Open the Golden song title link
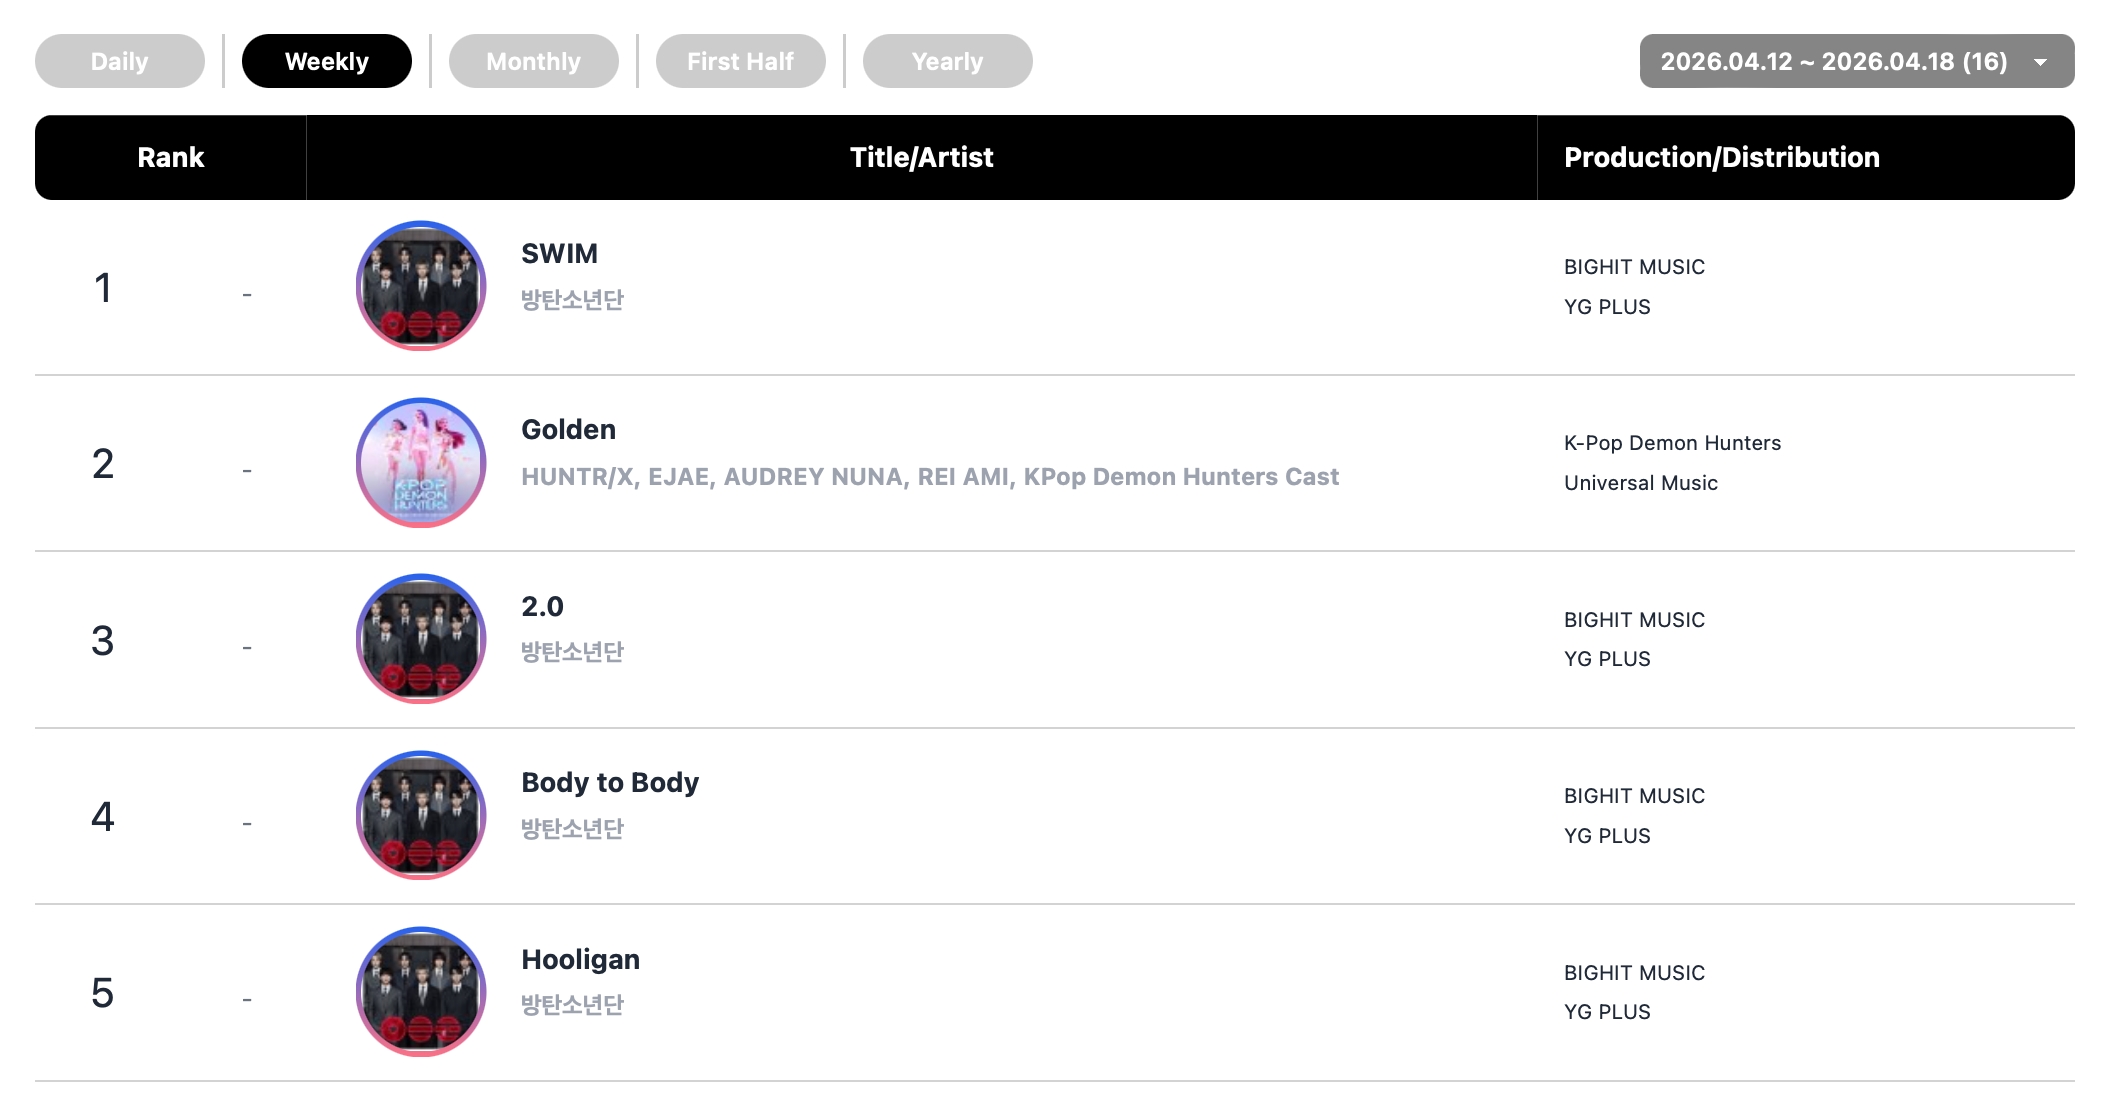 [x=568, y=430]
